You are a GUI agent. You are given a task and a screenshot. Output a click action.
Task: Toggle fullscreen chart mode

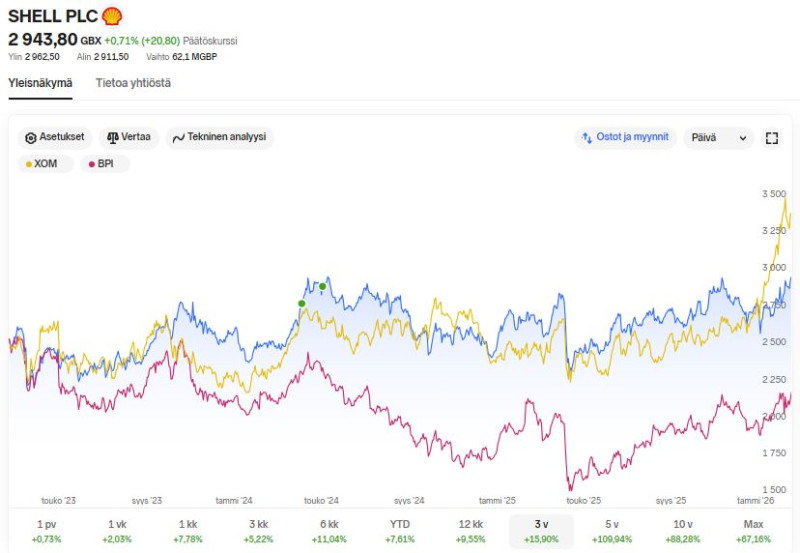point(771,139)
